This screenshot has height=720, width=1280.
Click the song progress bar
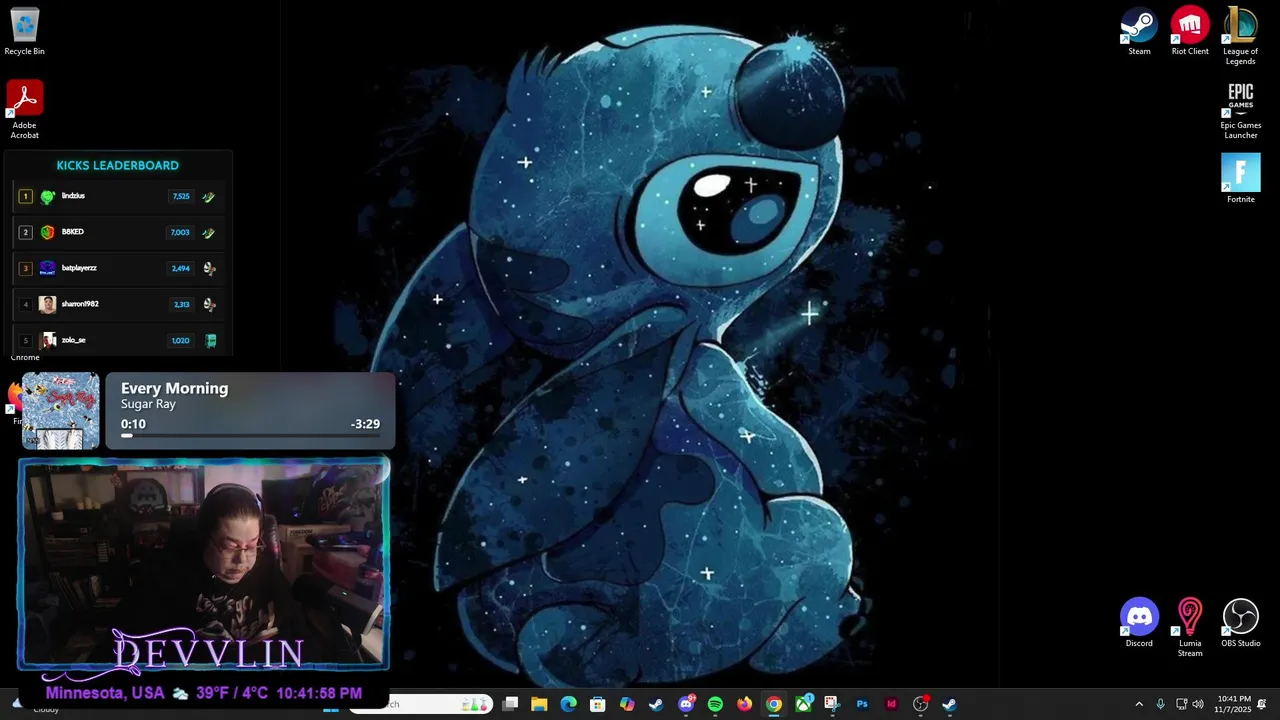(x=250, y=436)
